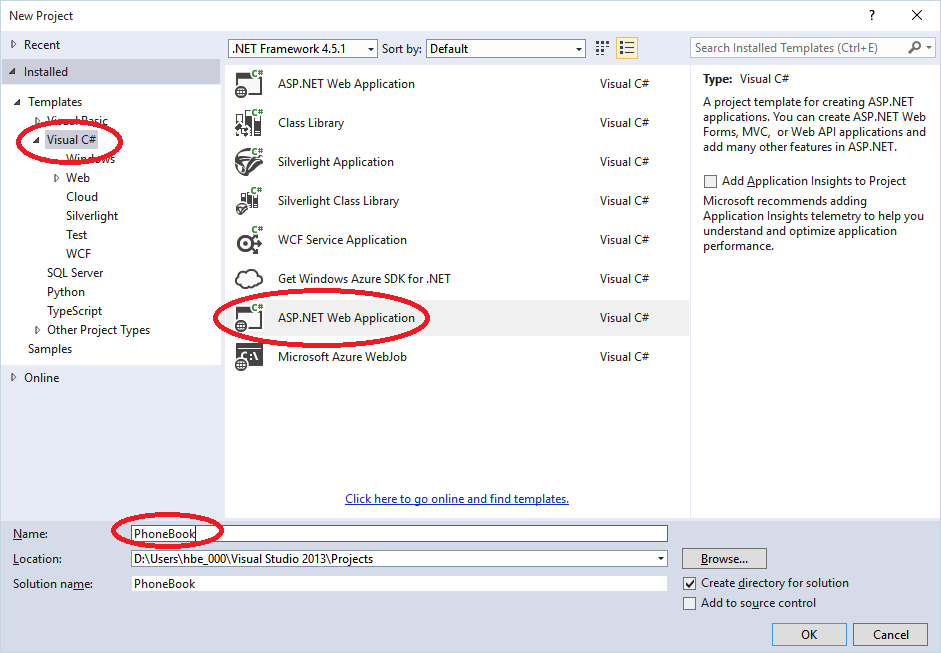Click the Azure SDK cloud icon
941x653 pixels.
[249, 279]
